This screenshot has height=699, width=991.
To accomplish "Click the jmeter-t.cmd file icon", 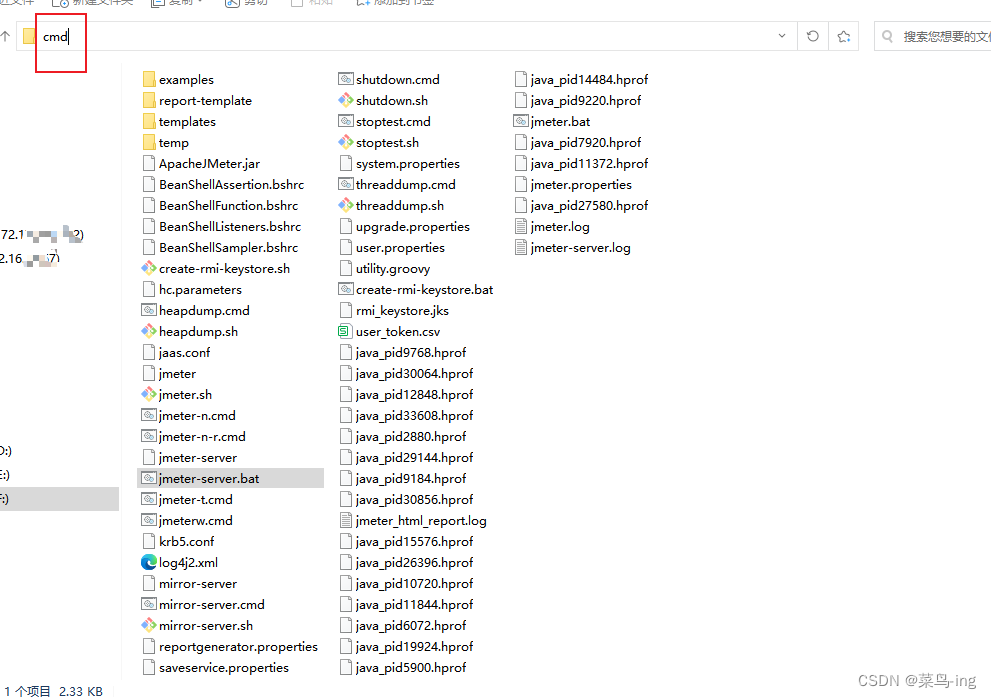I will coord(149,499).
